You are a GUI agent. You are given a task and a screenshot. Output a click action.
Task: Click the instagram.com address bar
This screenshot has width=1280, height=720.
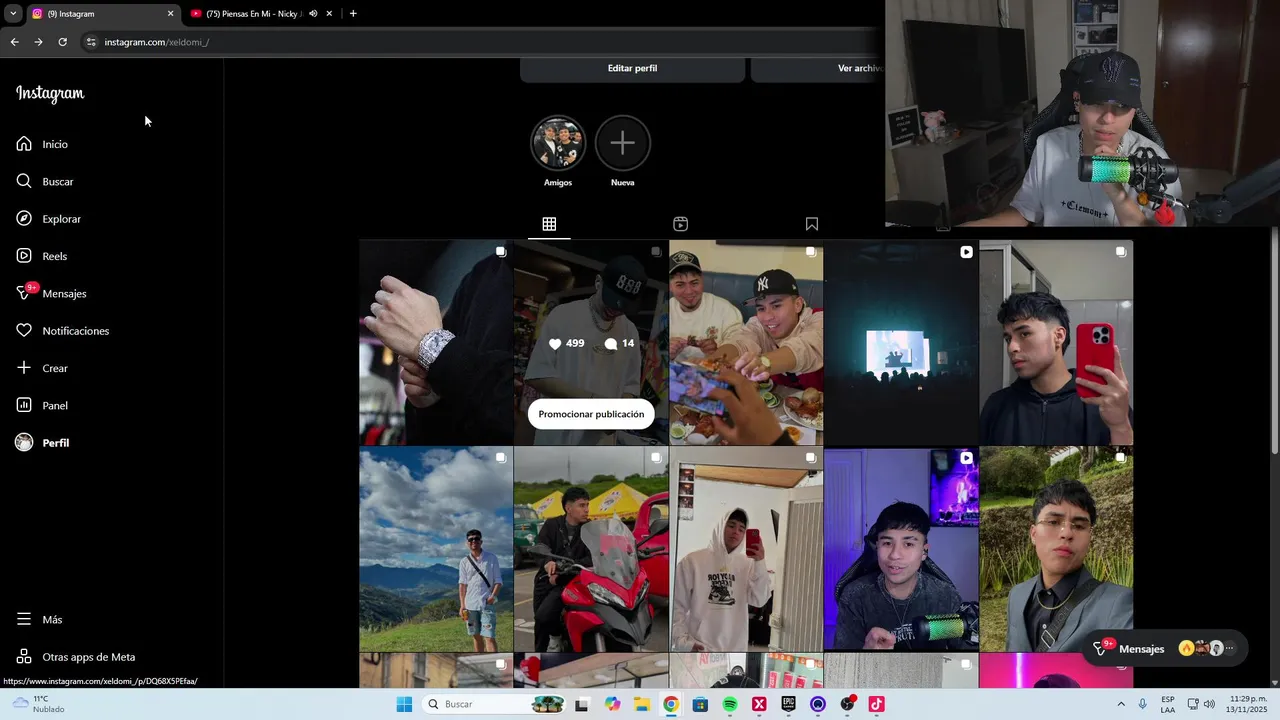(x=480, y=42)
